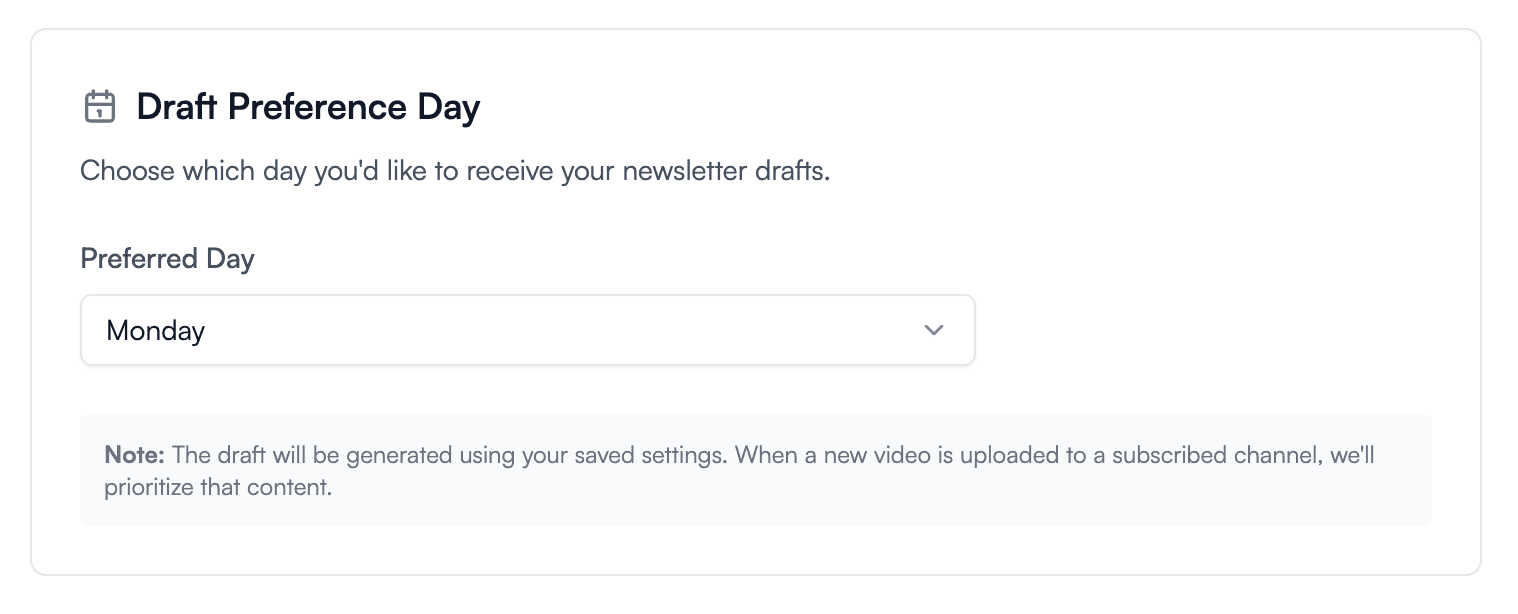1518x614 pixels.
Task: Select the Monday text inside the dropdown
Action: 155,330
